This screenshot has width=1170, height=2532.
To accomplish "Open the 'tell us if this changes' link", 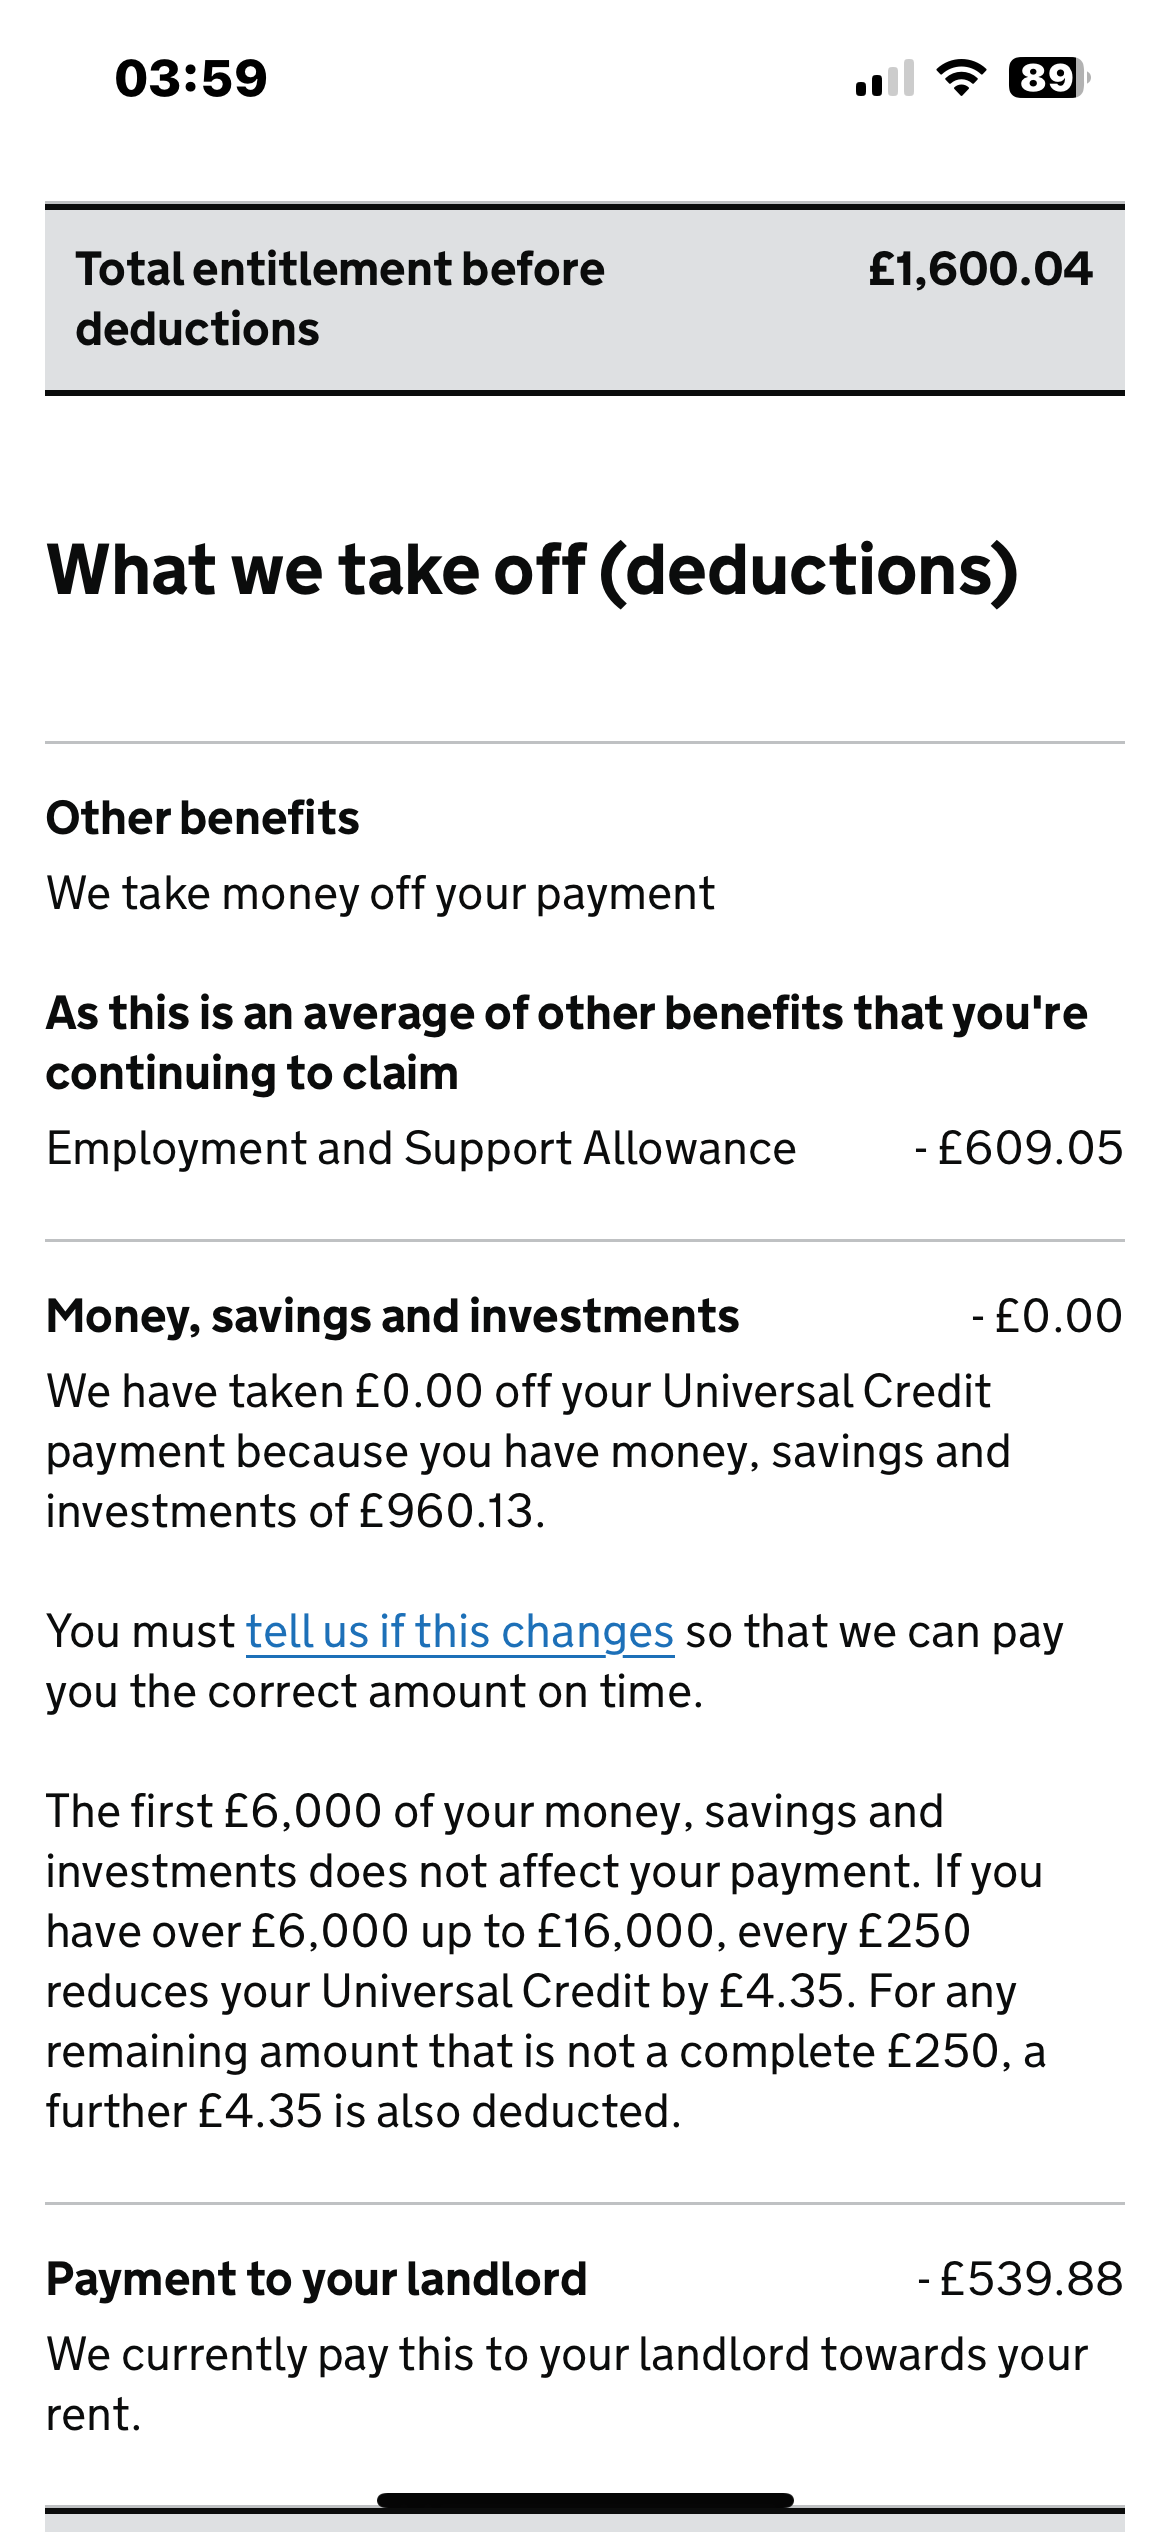I will click(x=460, y=1632).
